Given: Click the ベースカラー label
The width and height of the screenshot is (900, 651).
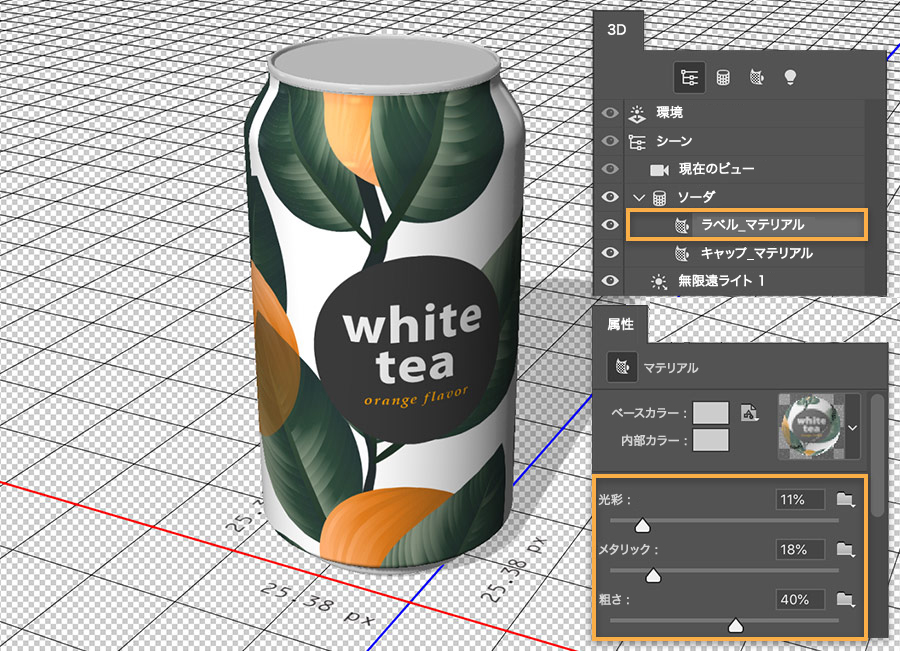Looking at the screenshot, I should coord(649,413).
